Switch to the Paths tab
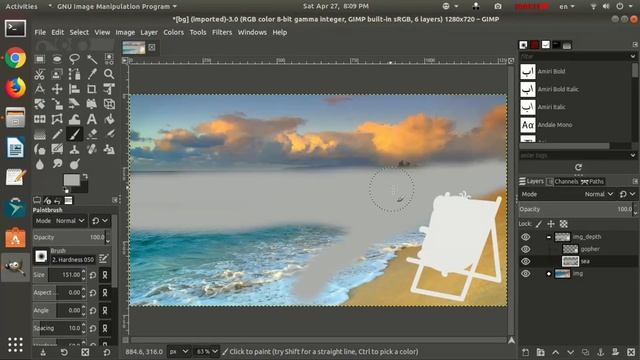The height and width of the screenshot is (360, 640). tap(592, 182)
